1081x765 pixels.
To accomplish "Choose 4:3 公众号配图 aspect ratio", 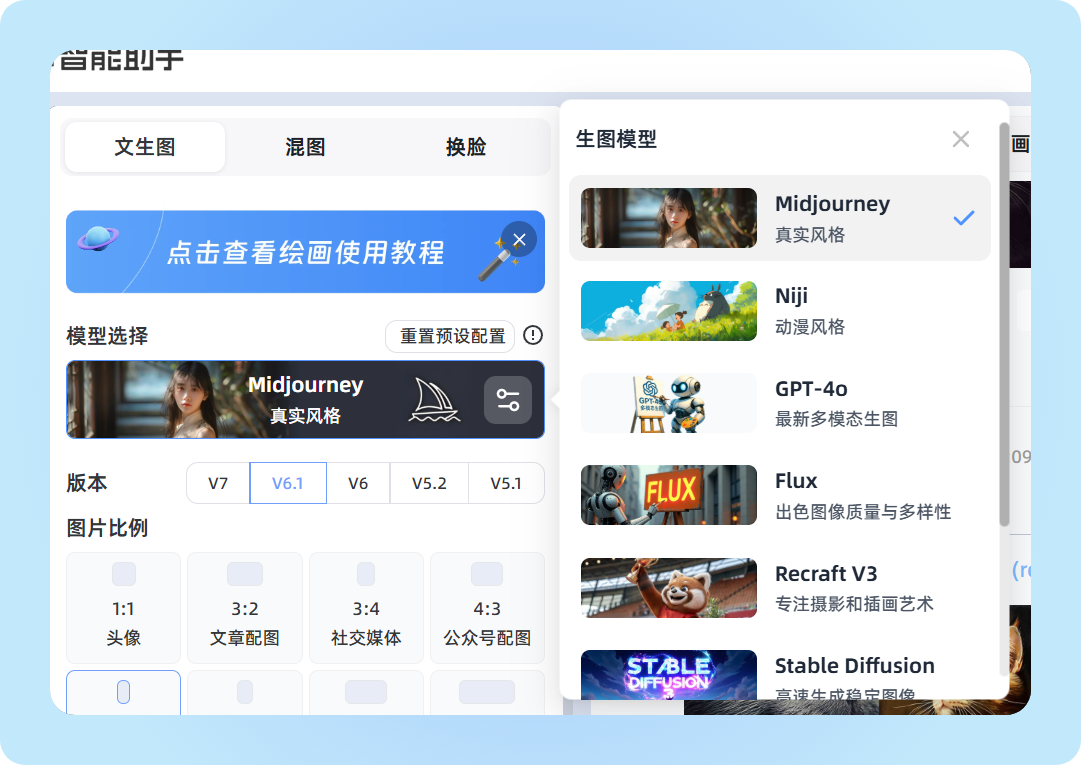I will (487, 608).
